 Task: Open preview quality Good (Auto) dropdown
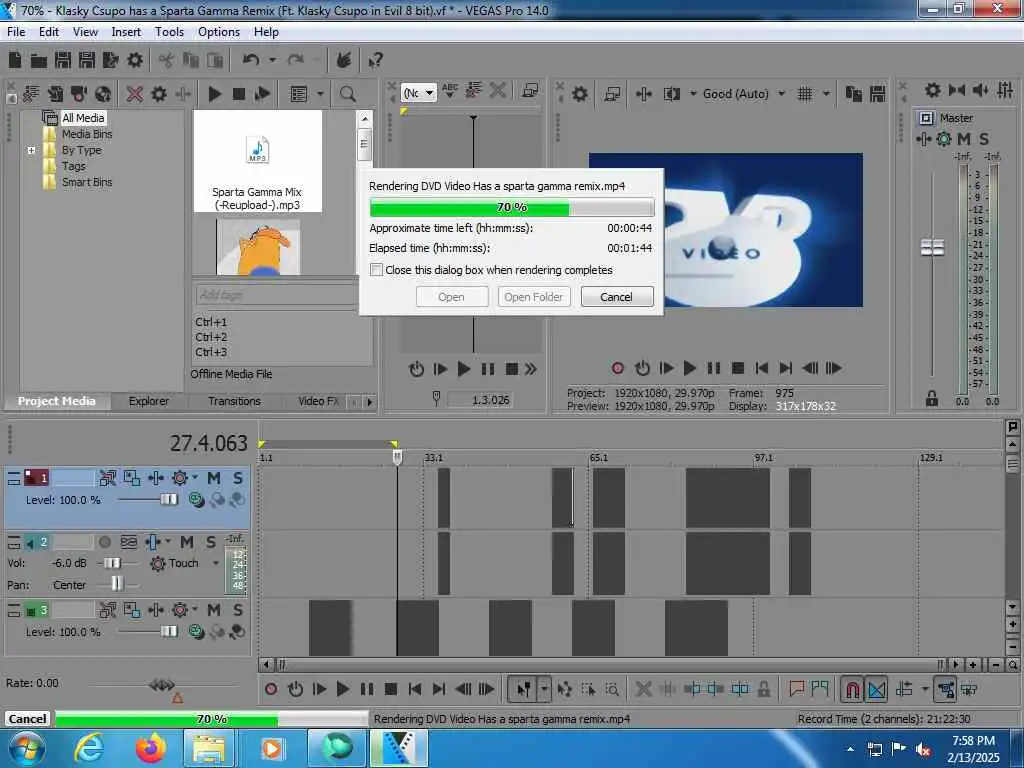tap(782, 94)
